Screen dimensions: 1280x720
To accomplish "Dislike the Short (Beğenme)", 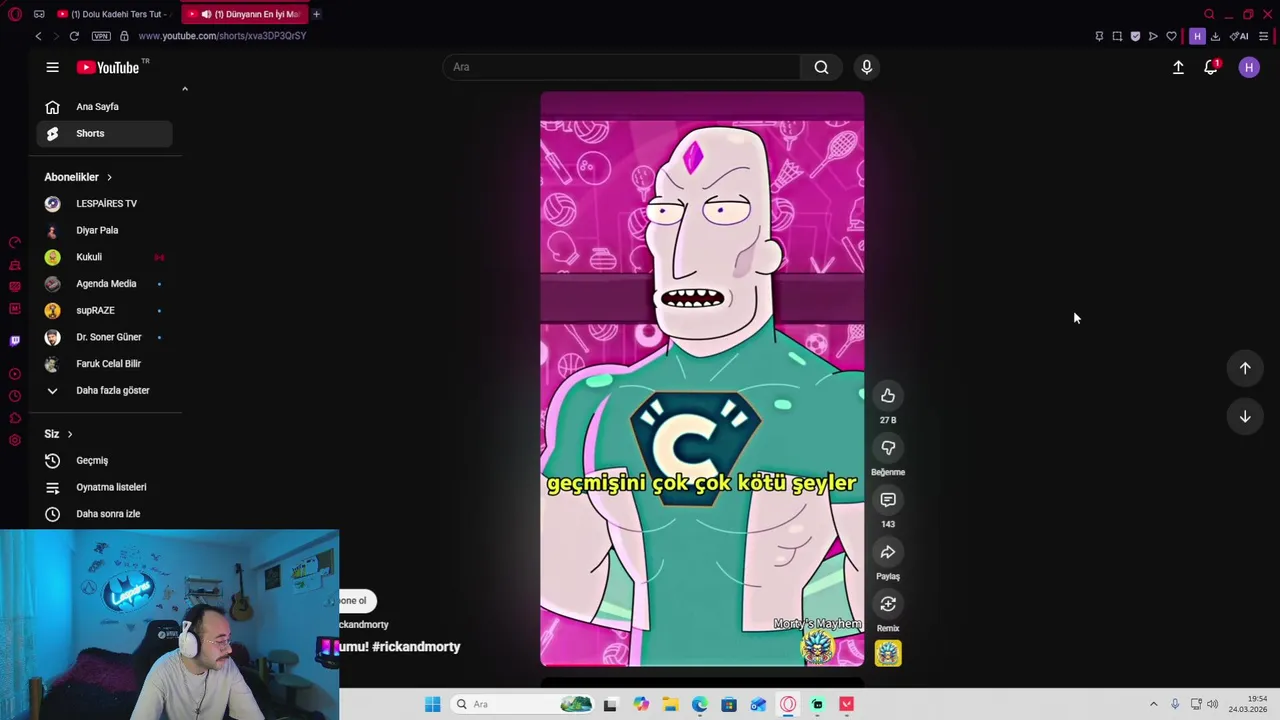I will point(888,448).
